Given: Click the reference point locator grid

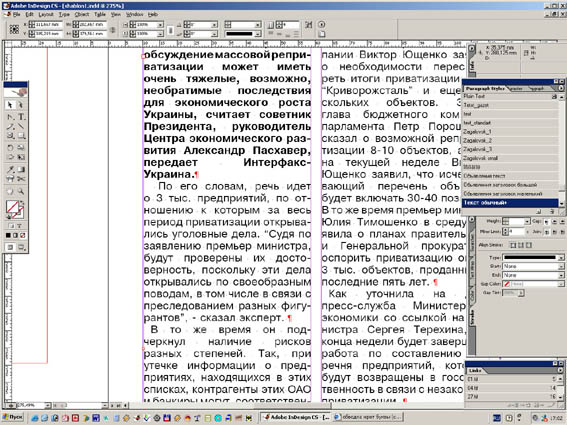Looking at the screenshot, I should point(14,29).
